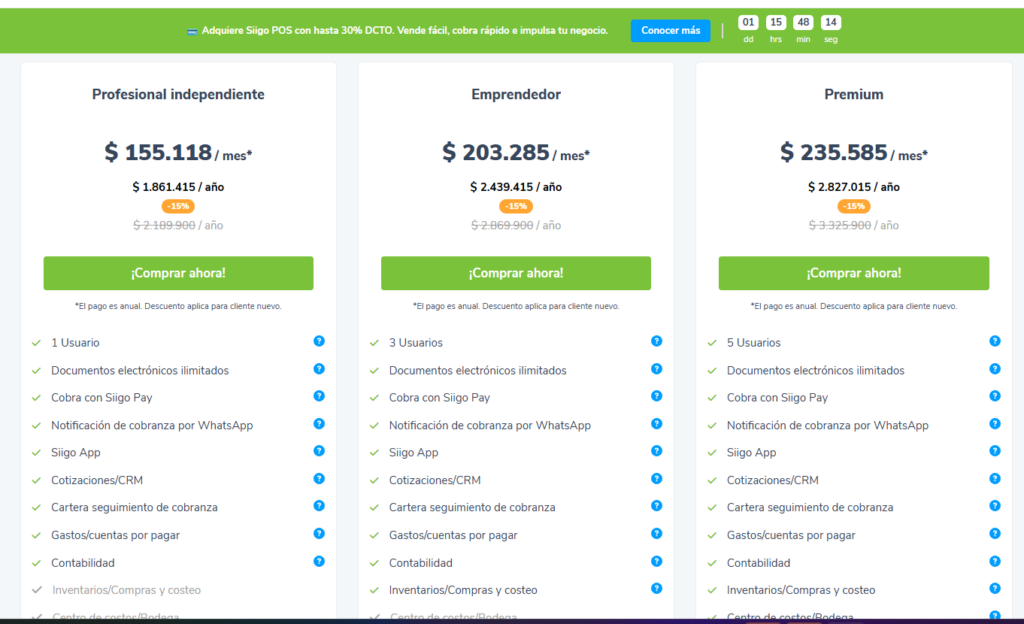1024x624 pixels.
Task: Click Premium Contabilidad question mark icon
Action: (x=995, y=561)
